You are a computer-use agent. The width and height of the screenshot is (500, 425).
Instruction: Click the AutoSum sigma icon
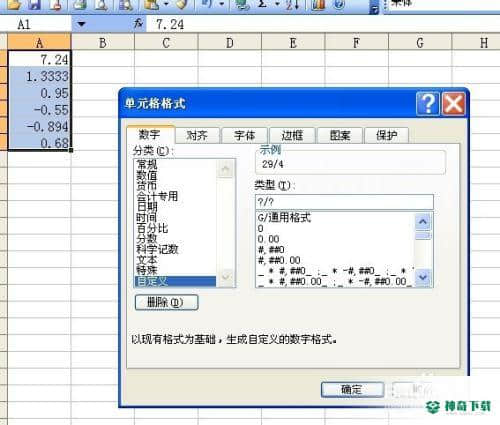pos(263,4)
